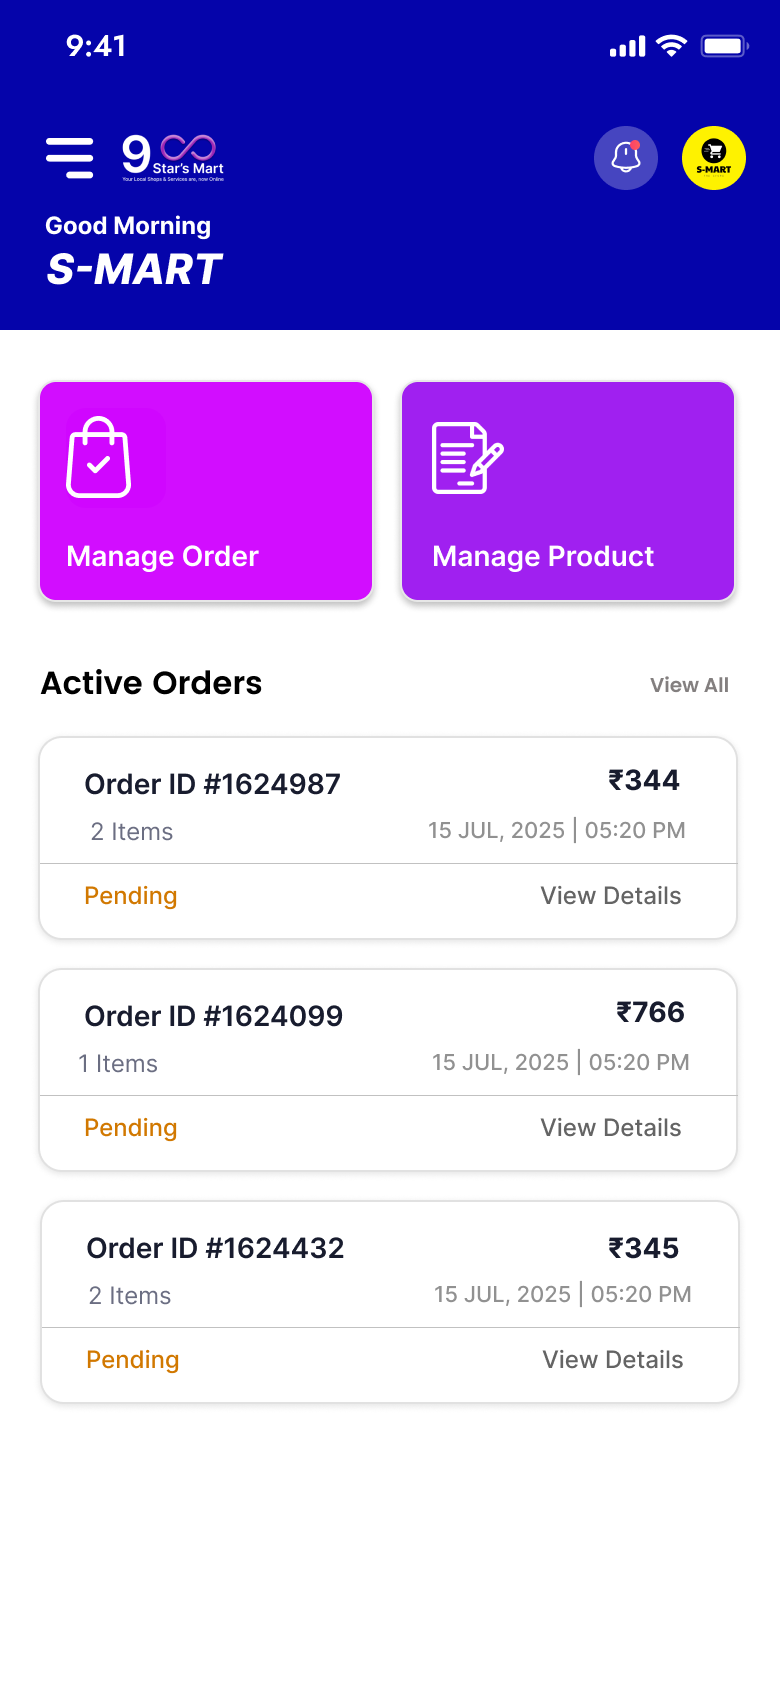The height and width of the screenshot is (1688, 780).
Task: Tap the ₹345 order amount
Action: click(x=644, y=1248)
